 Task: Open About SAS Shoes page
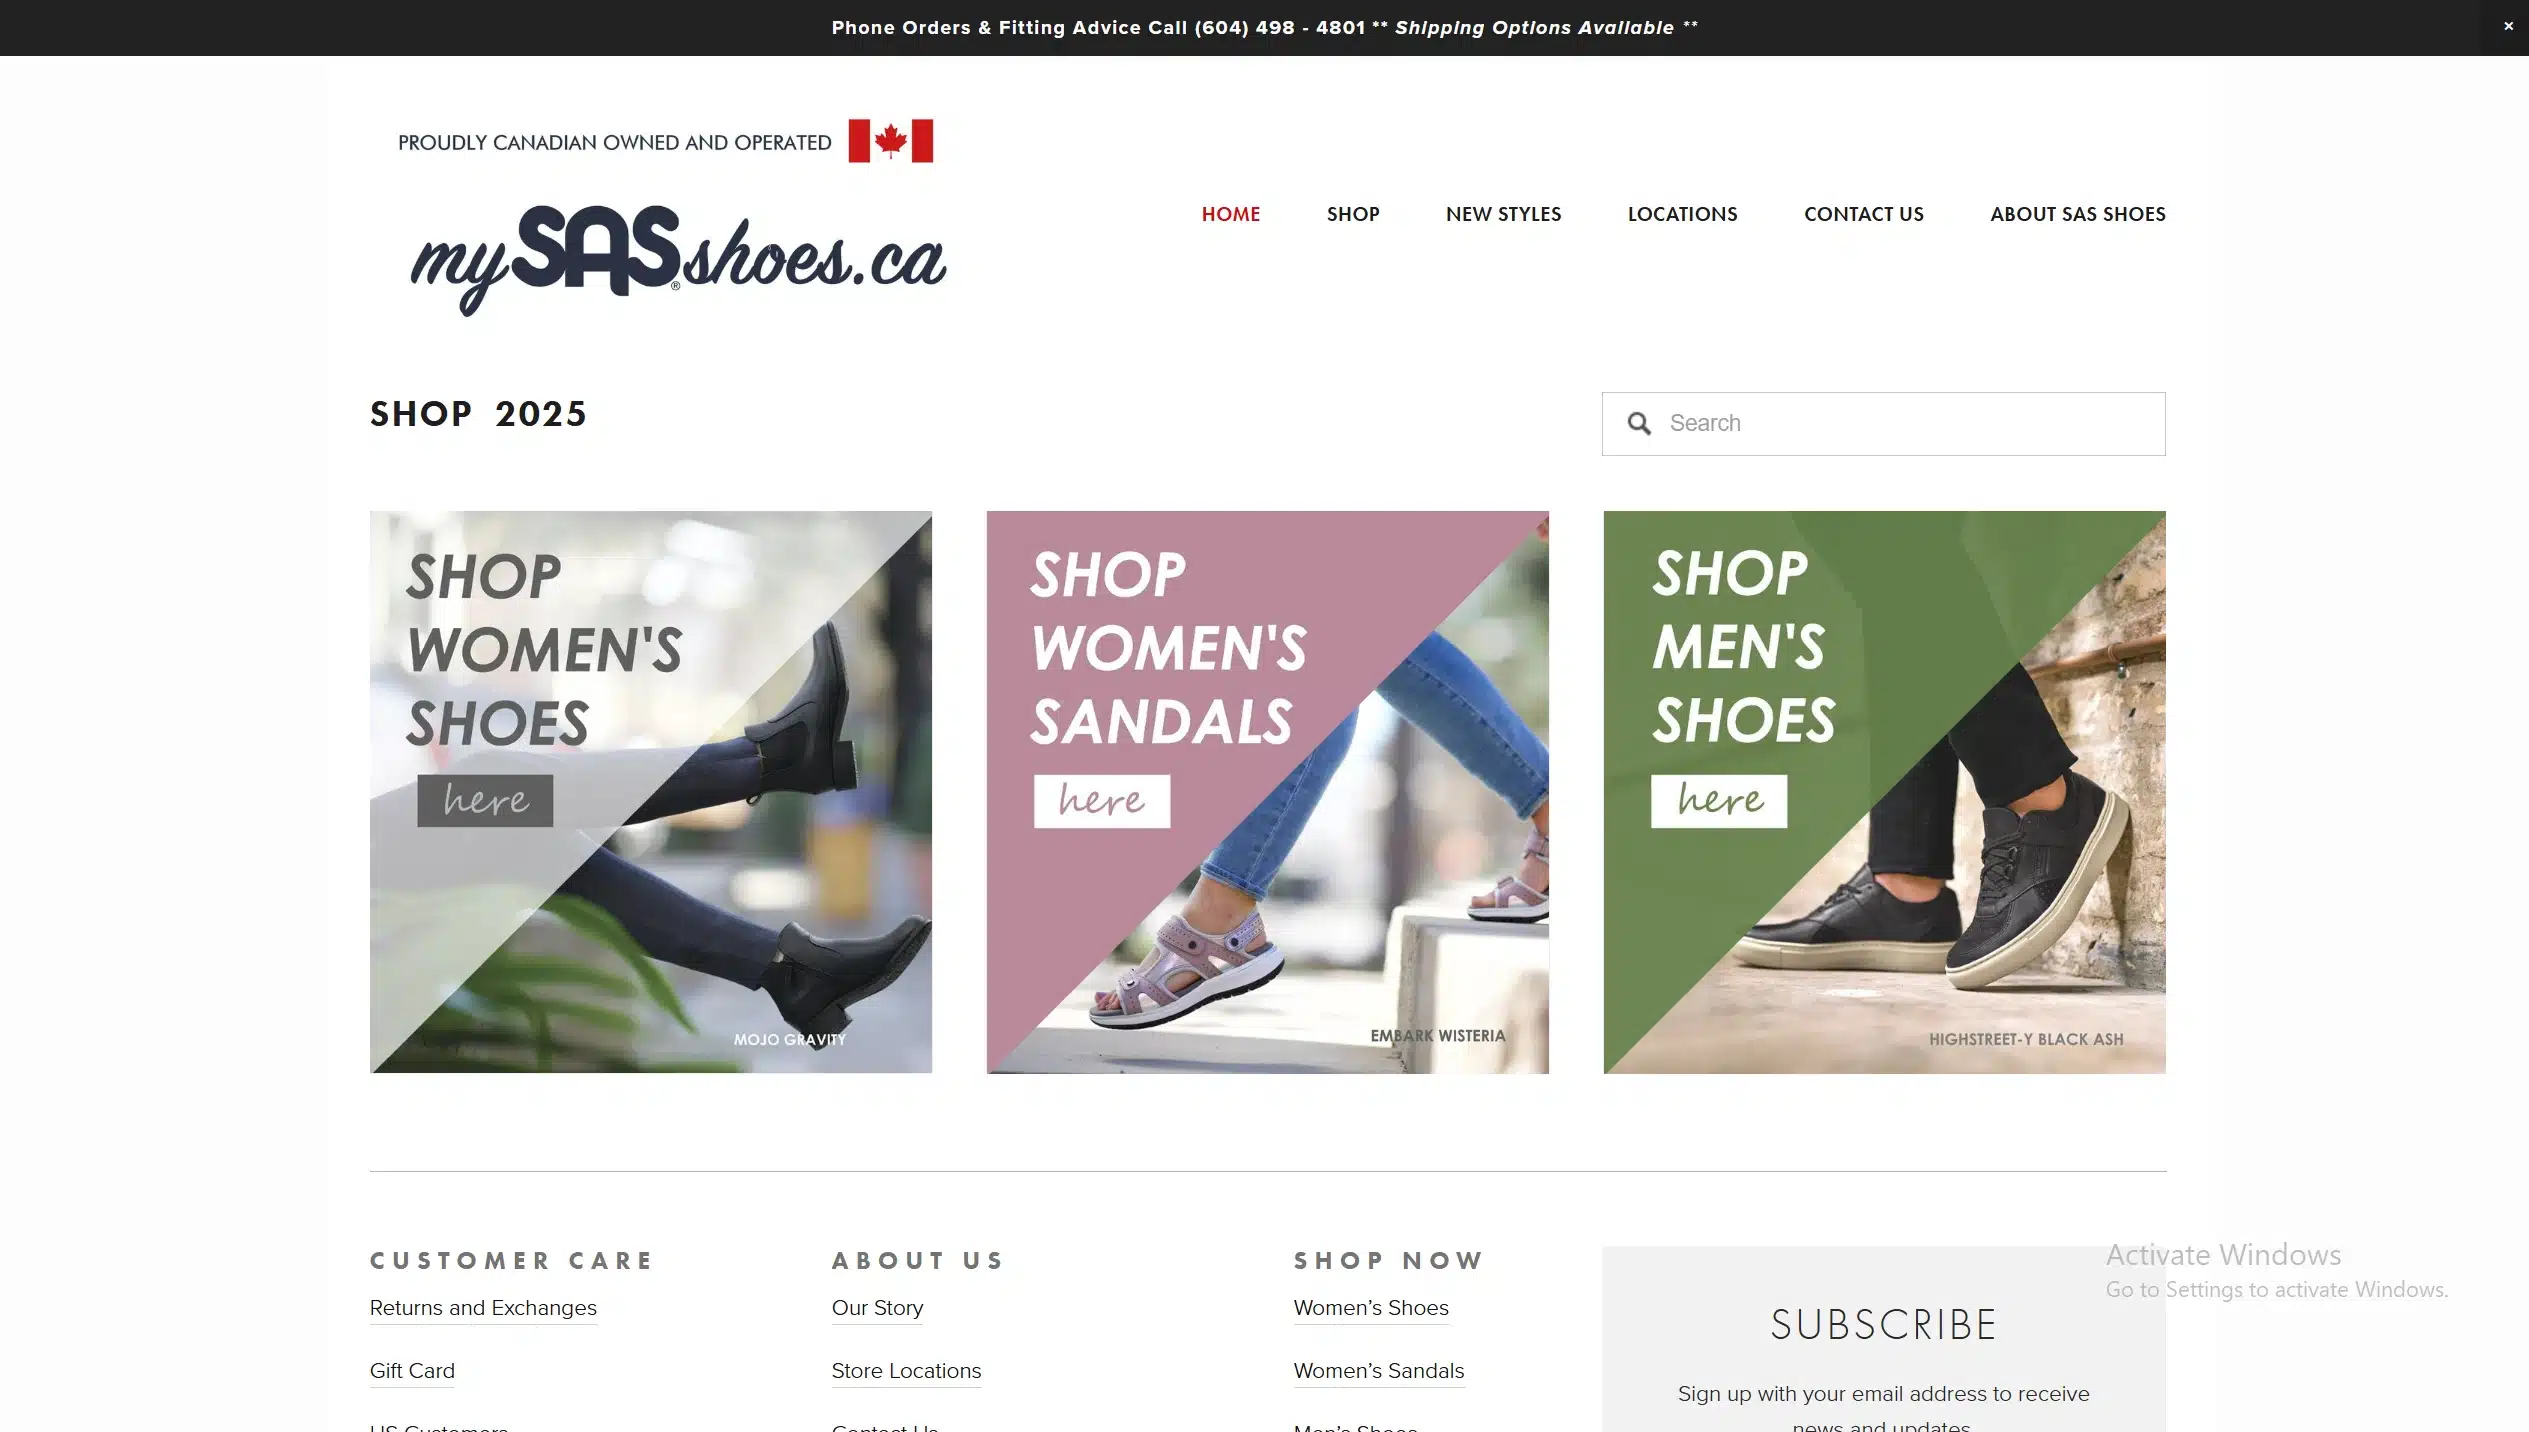click(2077, 214)
